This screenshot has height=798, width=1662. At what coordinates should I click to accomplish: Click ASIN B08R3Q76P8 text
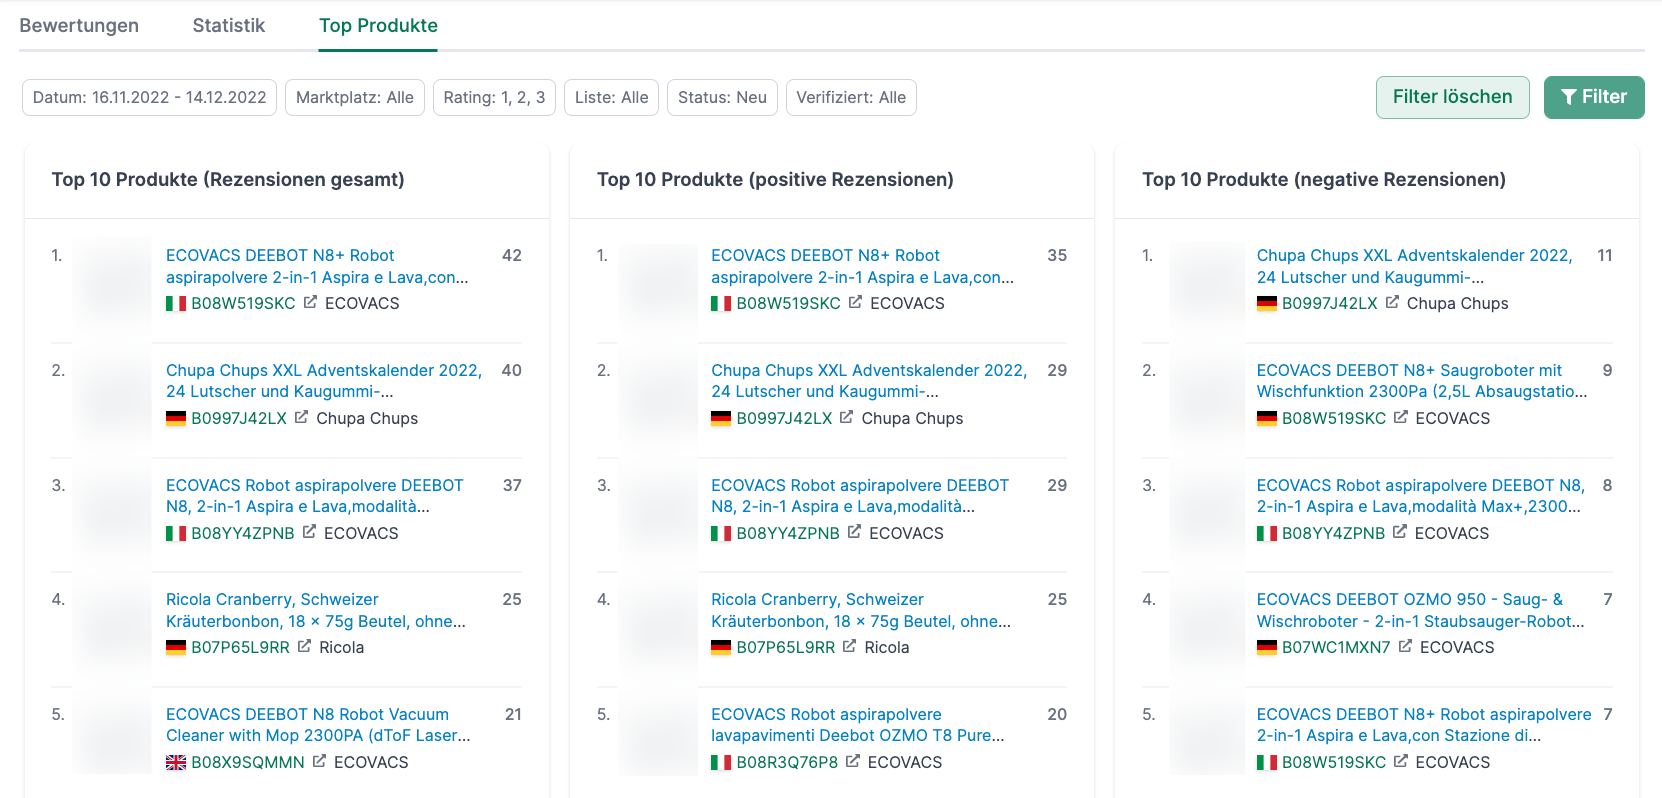click(x=787, y=762)
